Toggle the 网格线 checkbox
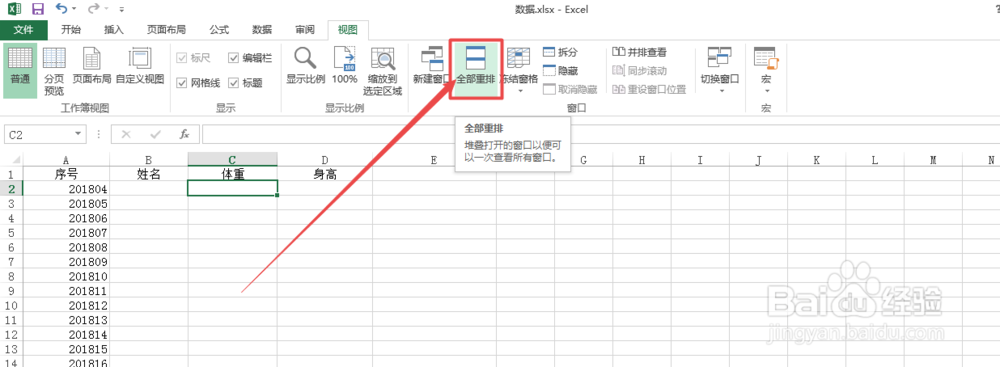The image size is (1000, 367). click(x=198, y=82)
